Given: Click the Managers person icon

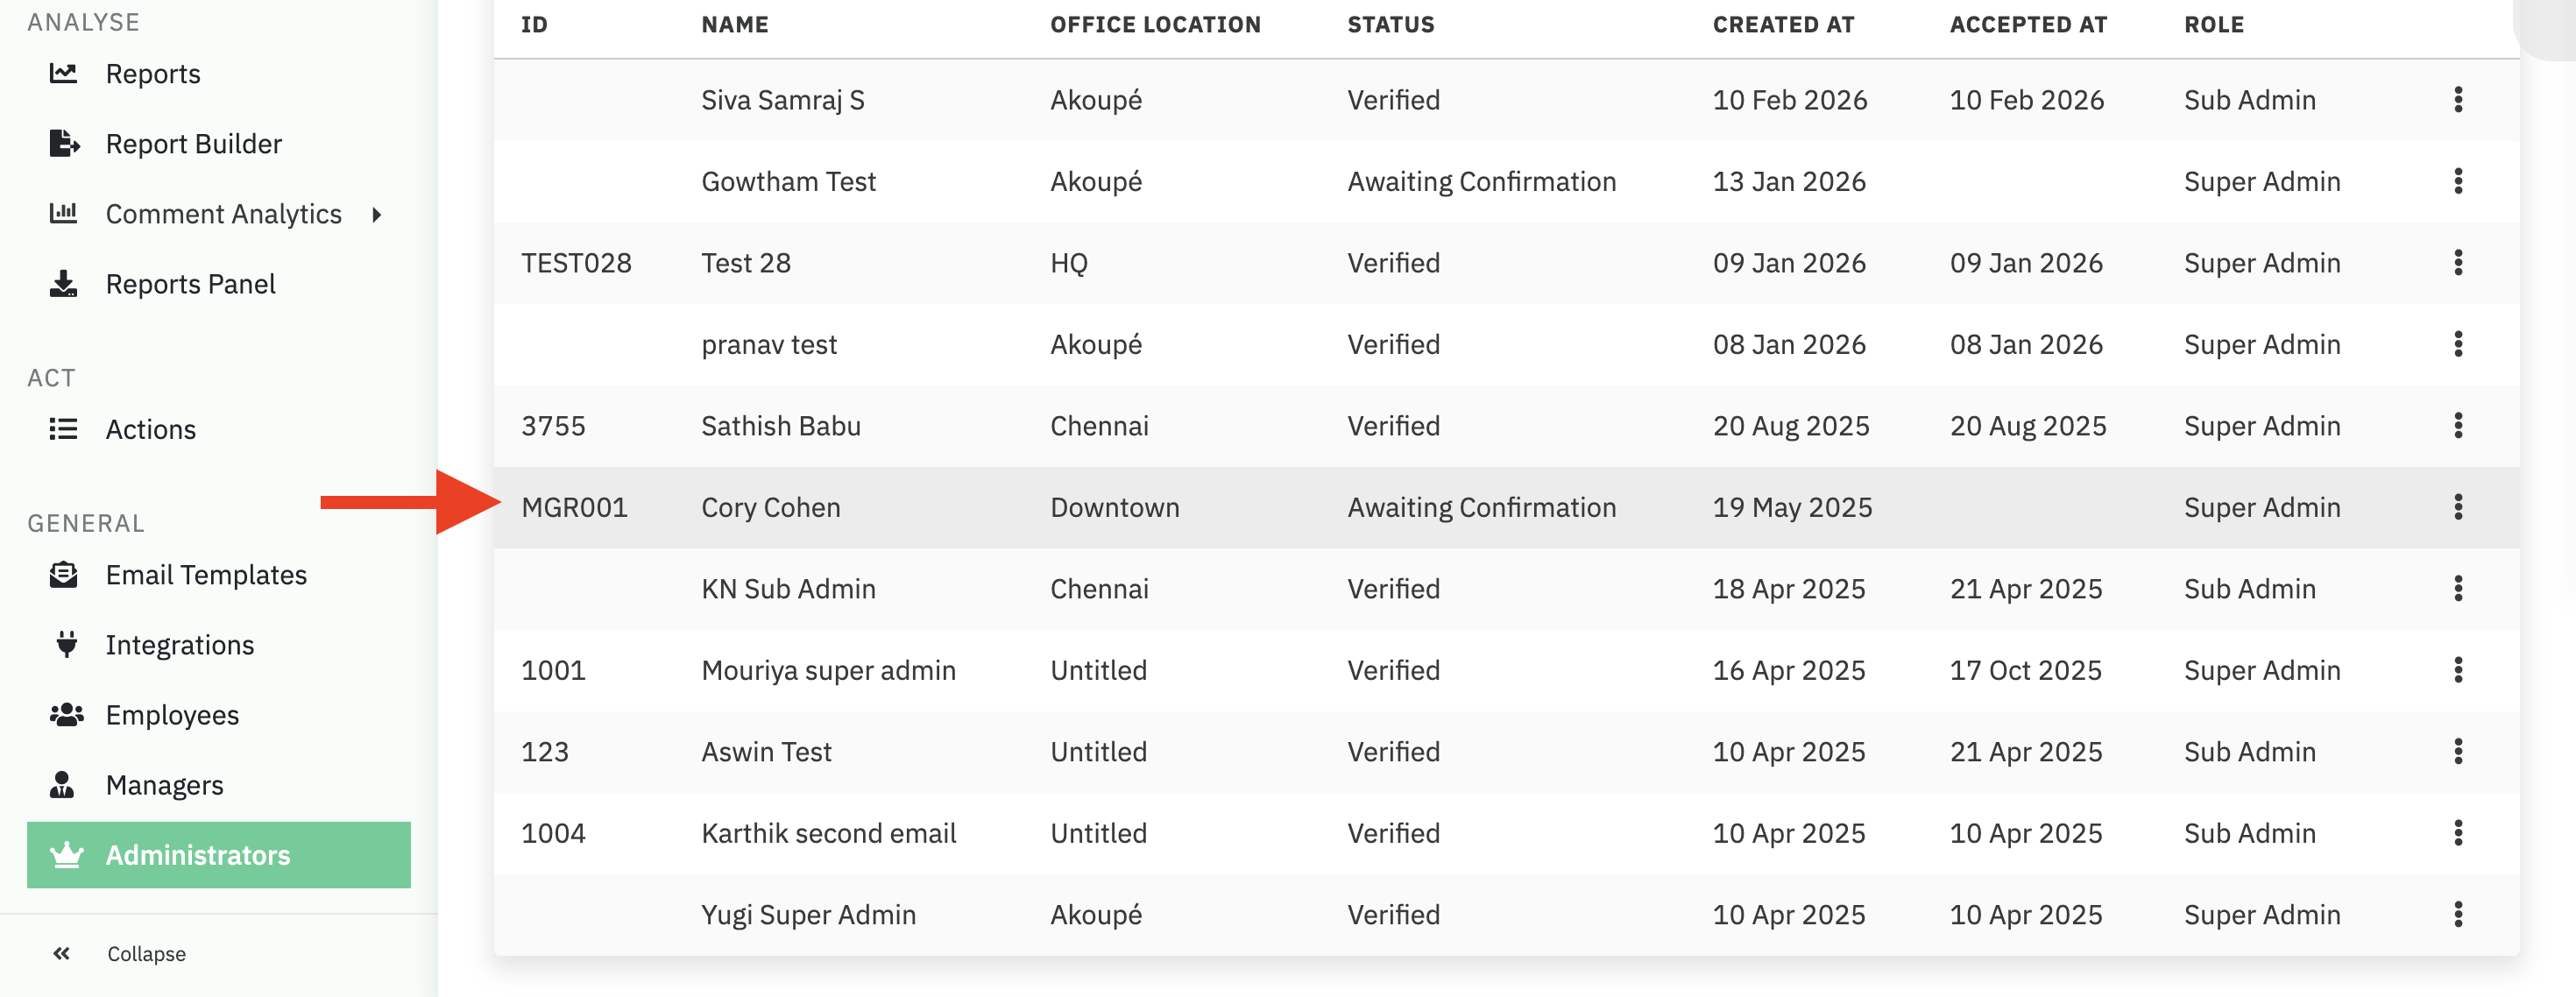Looking at the screenshot, I should coord(62,785).
